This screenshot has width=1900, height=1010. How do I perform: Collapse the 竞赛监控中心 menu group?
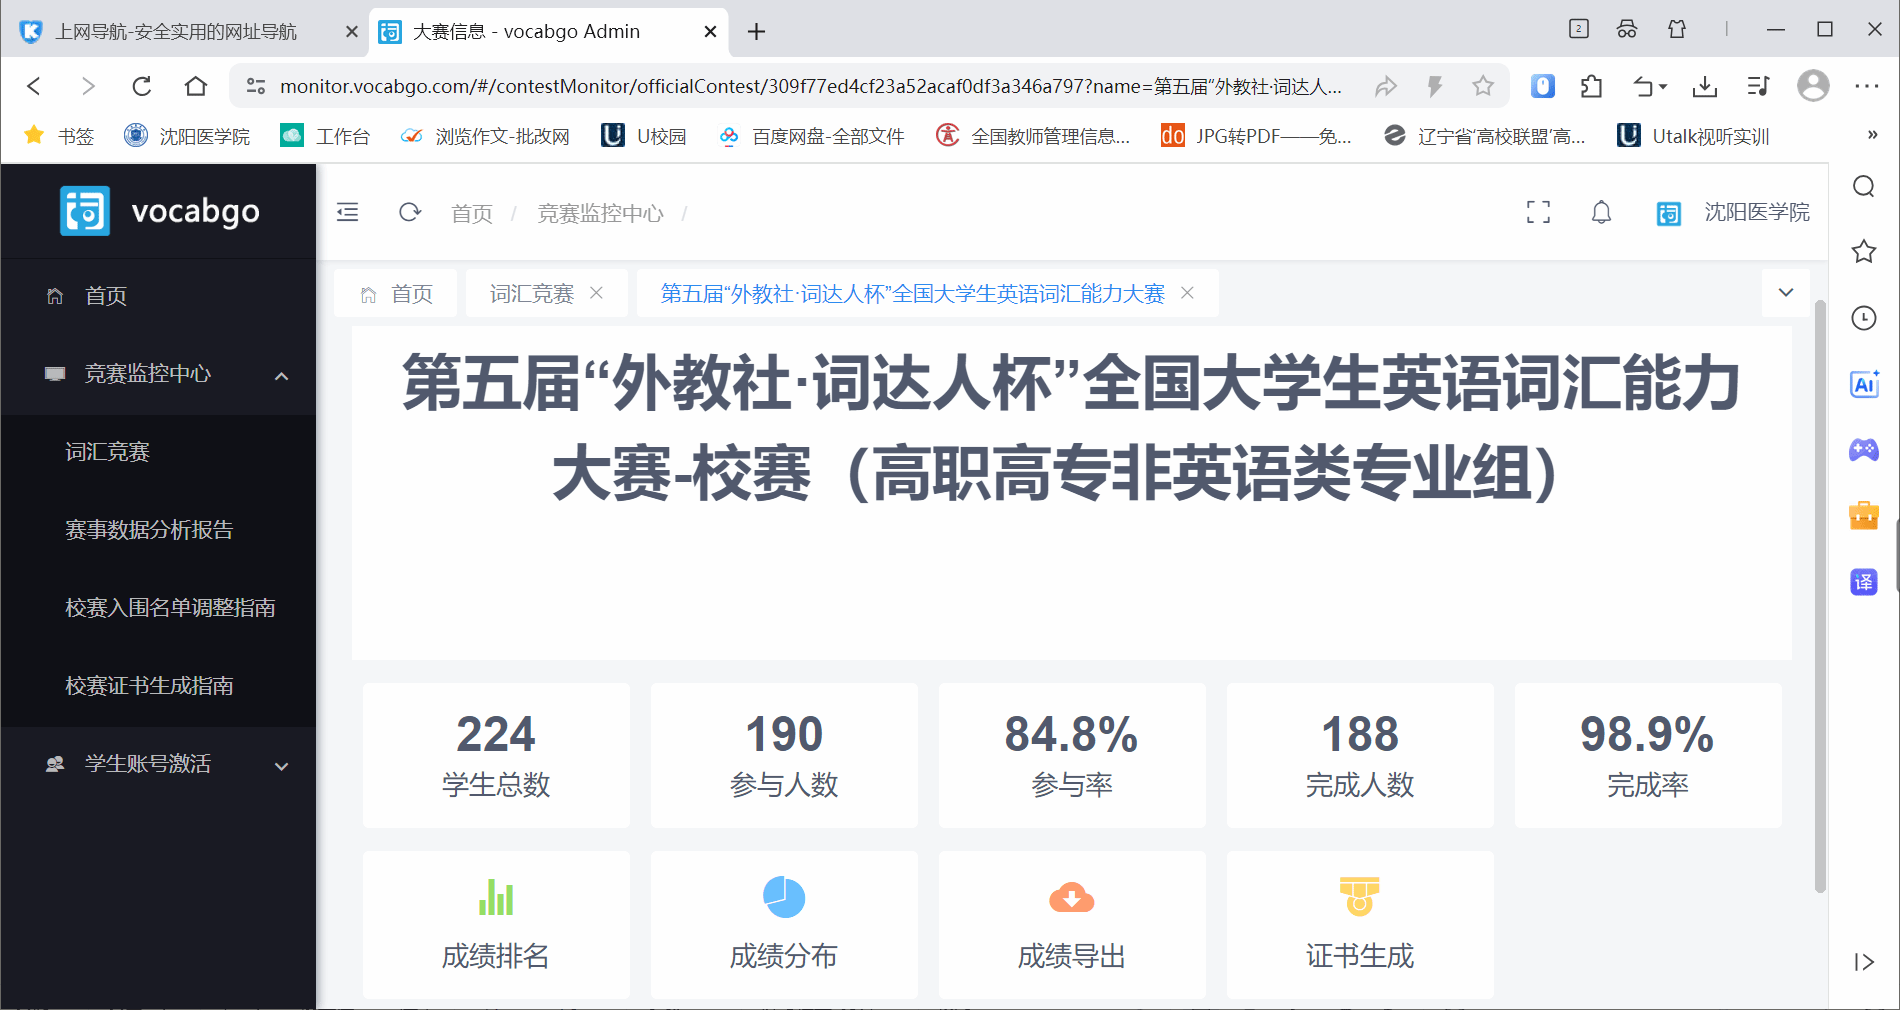[x=281, y=375]
